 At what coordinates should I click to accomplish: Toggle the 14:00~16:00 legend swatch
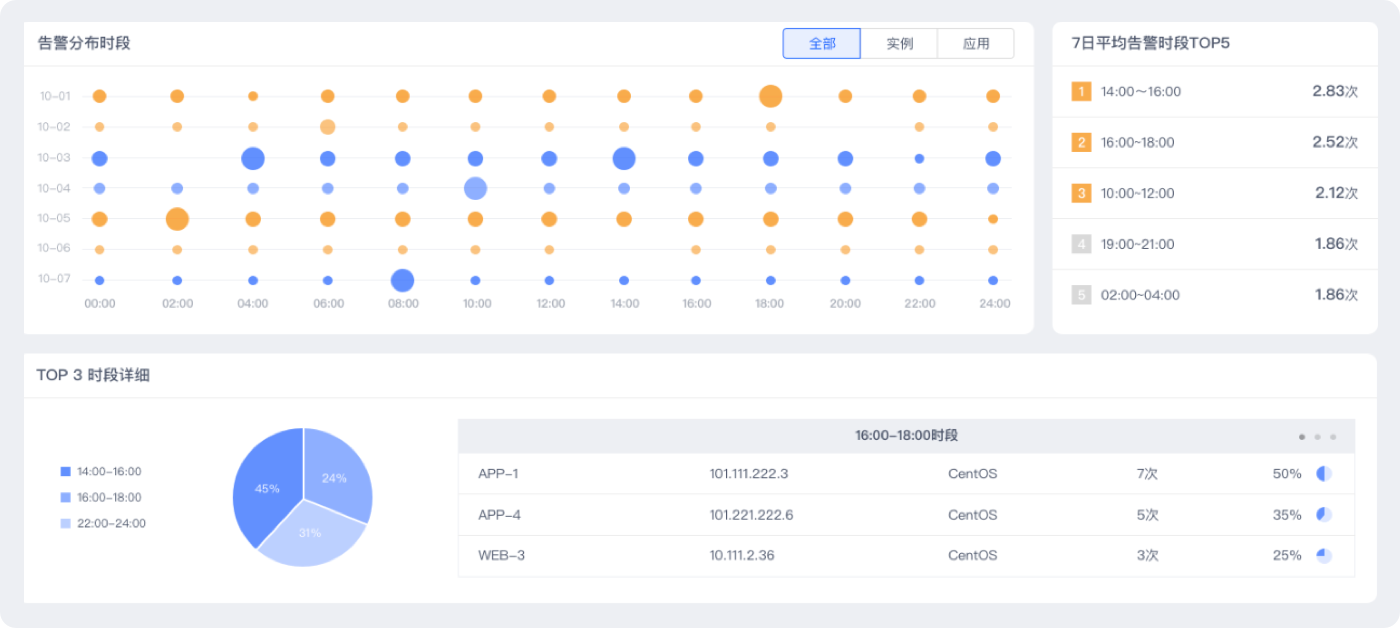pyautogui.click(x=66, y=471)
